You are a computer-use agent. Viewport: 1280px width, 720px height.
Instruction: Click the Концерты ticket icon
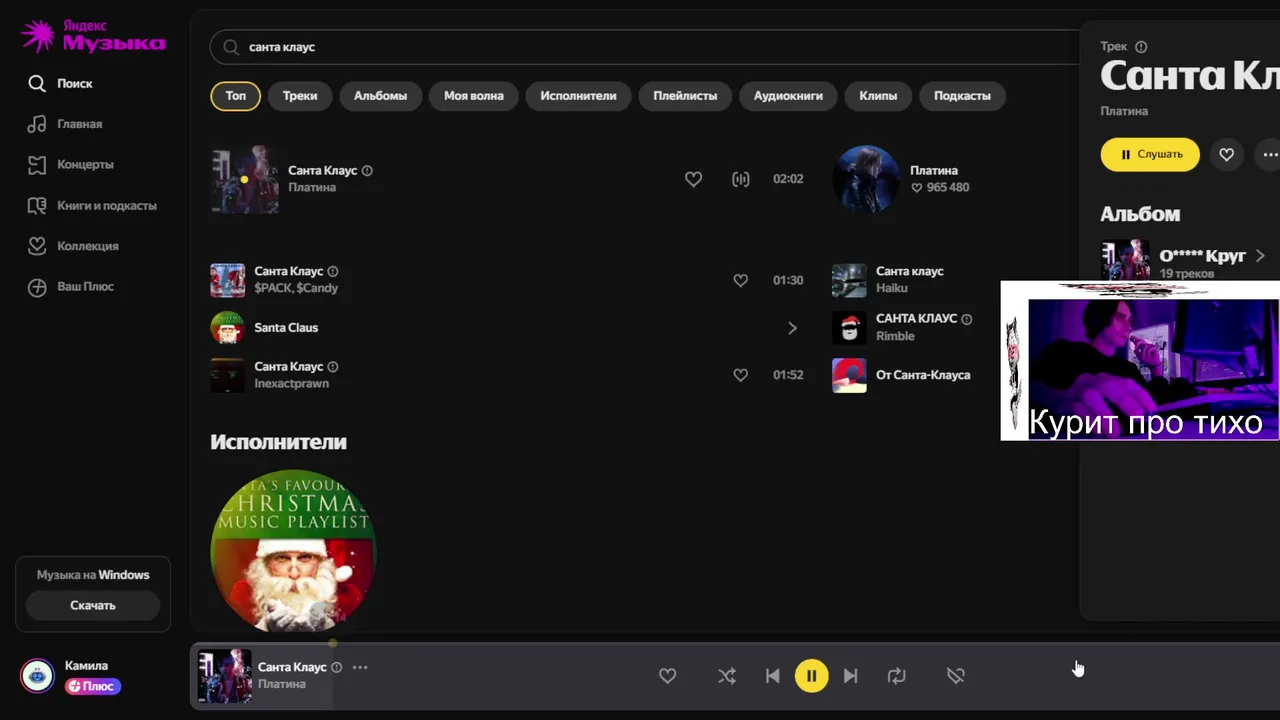[37, 165]
